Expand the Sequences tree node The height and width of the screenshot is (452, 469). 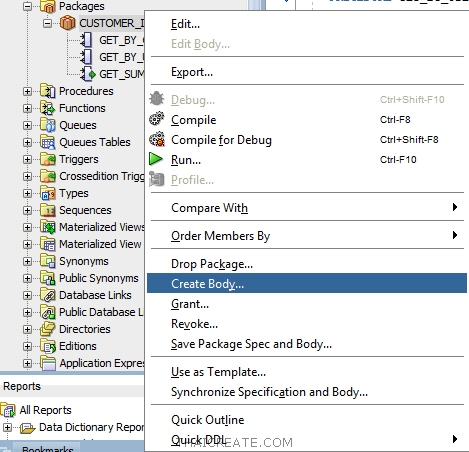[28, 210]
